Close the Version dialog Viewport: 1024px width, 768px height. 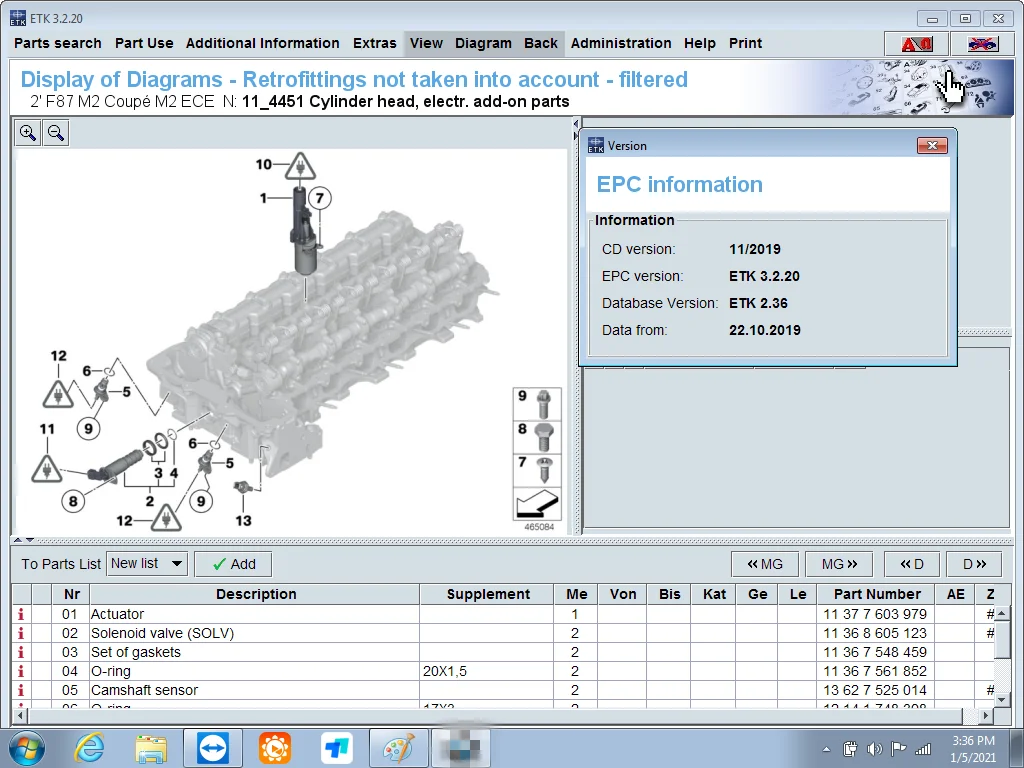932,145
